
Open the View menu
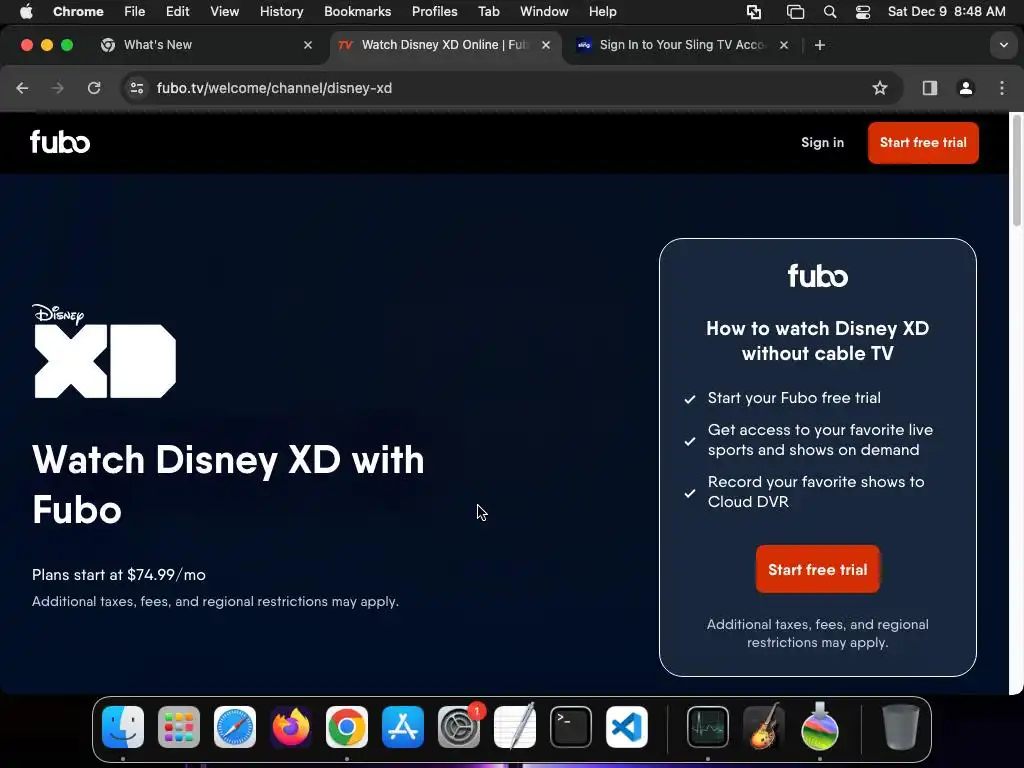(225, 11)
